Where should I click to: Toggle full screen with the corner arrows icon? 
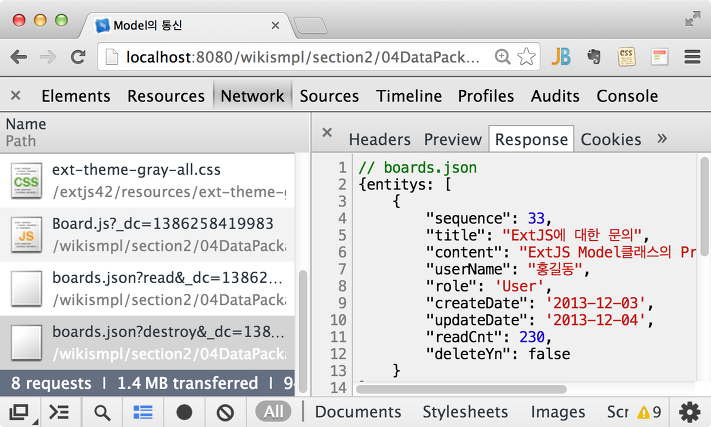[x=692, y=19]
